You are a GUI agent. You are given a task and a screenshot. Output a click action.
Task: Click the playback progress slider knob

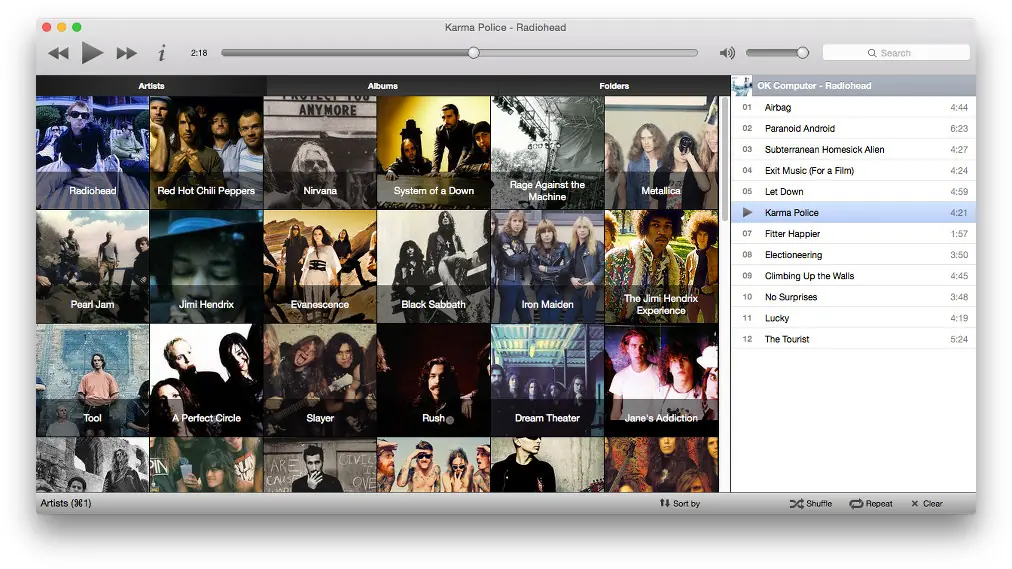click(x=474, y=53)
